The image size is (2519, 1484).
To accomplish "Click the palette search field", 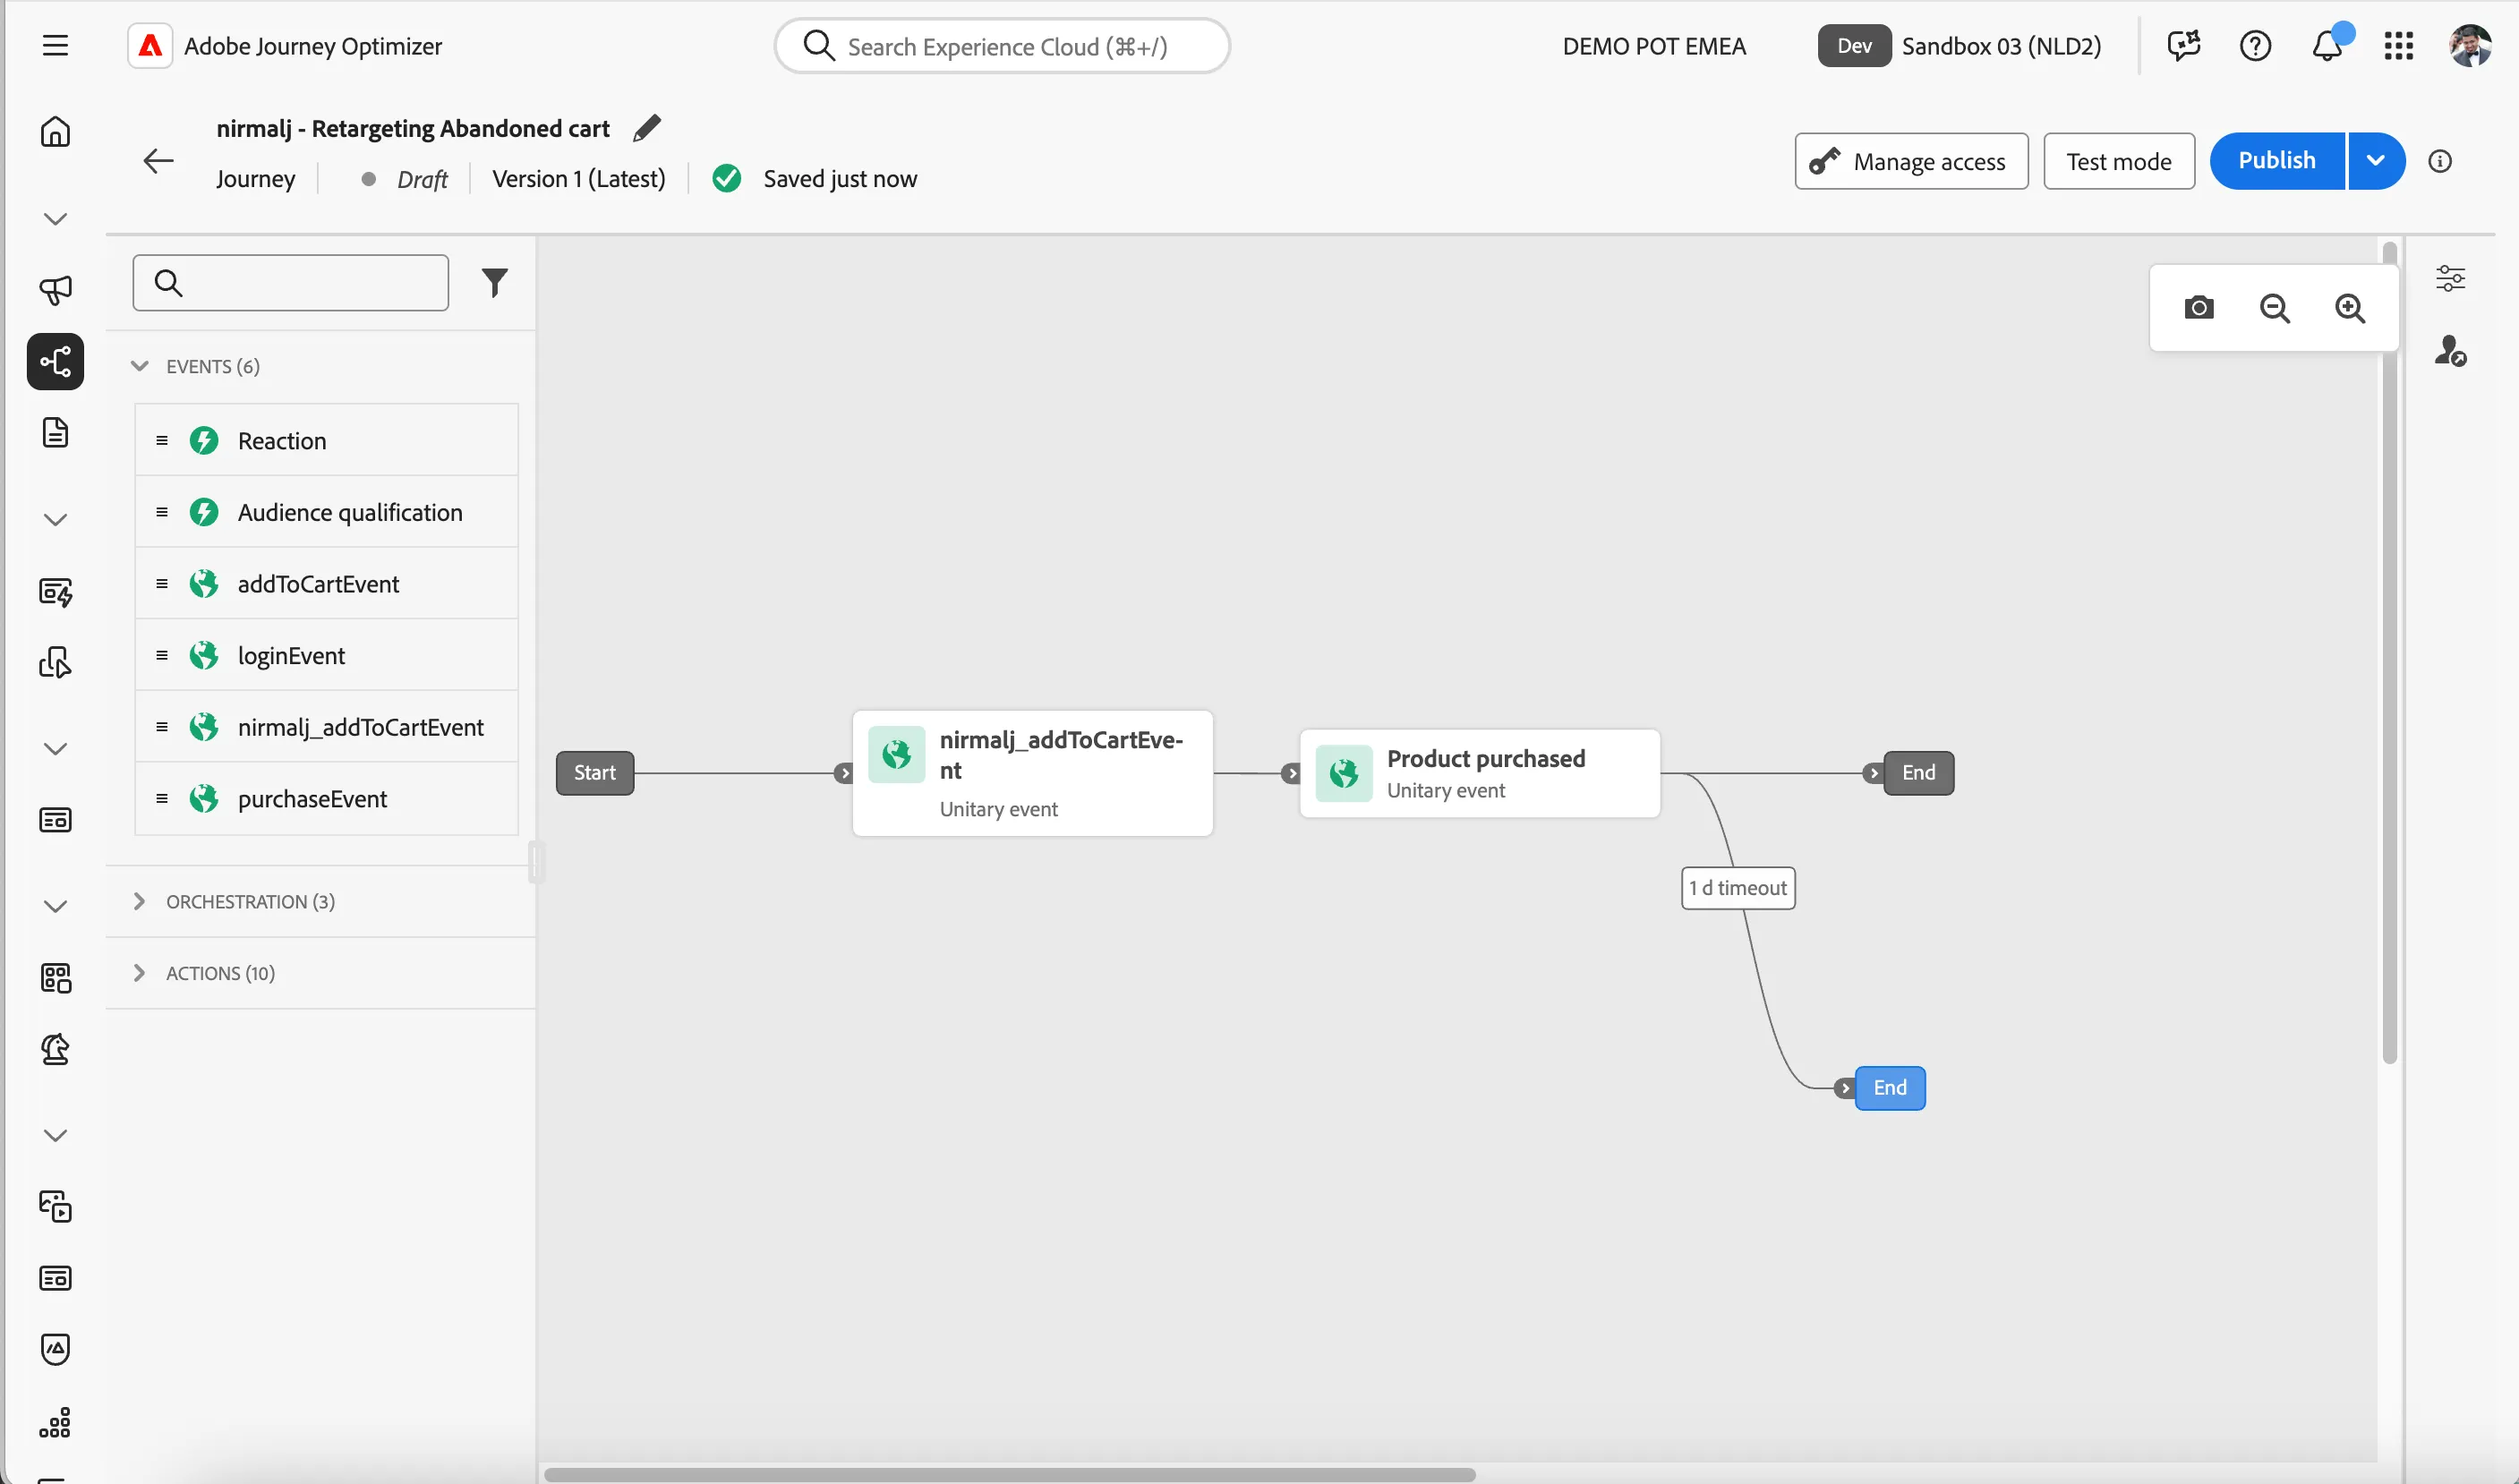I will (x=290, y=283).
